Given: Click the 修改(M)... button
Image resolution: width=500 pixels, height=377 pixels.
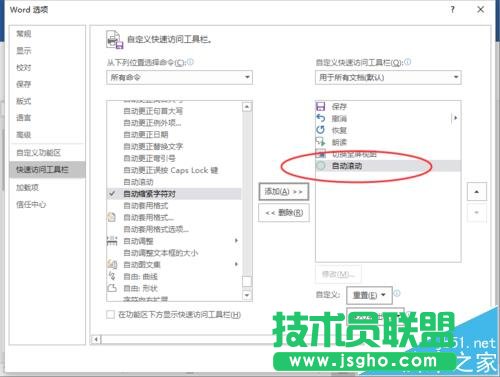Looking at the screenshot, I should pyautogui.click(x=338, y=274).
